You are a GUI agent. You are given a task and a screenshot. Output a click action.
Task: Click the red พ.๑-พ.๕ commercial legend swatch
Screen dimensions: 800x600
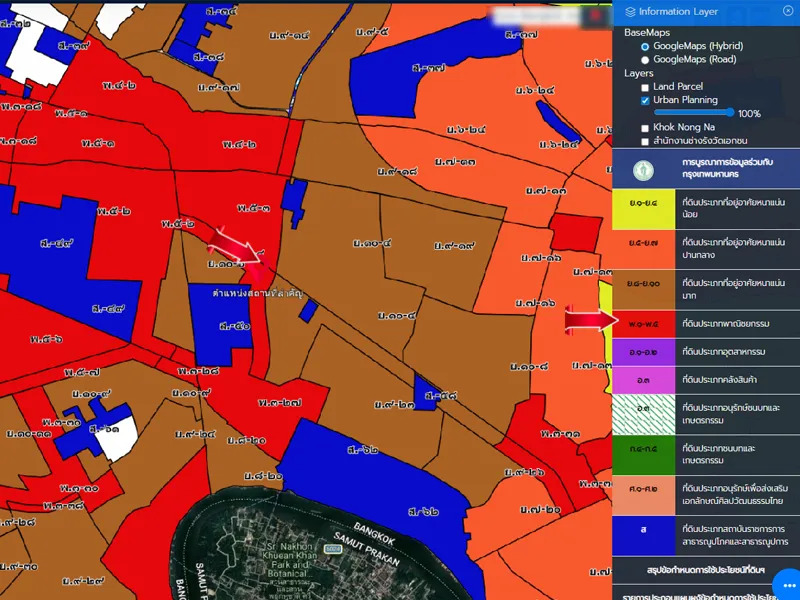click(x=642, y=323)
